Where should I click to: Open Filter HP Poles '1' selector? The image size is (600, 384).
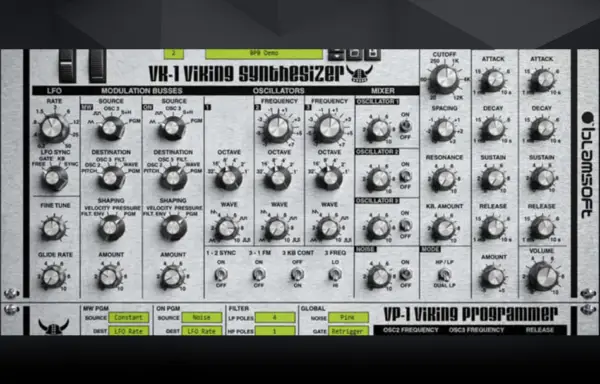click(275, 331)
